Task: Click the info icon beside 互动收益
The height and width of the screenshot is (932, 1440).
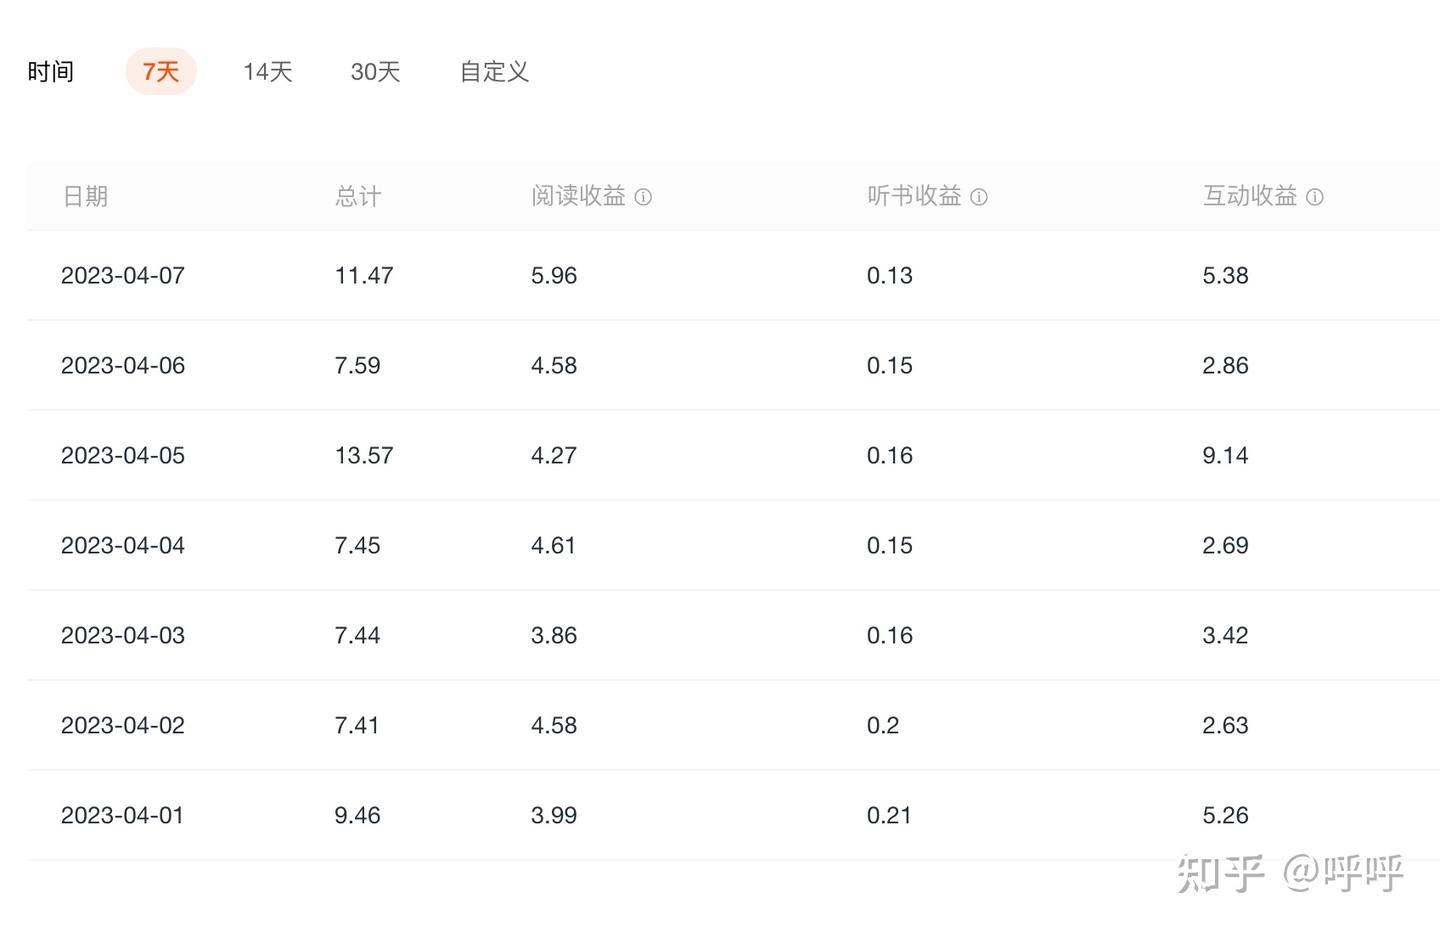Action: 1315,197
